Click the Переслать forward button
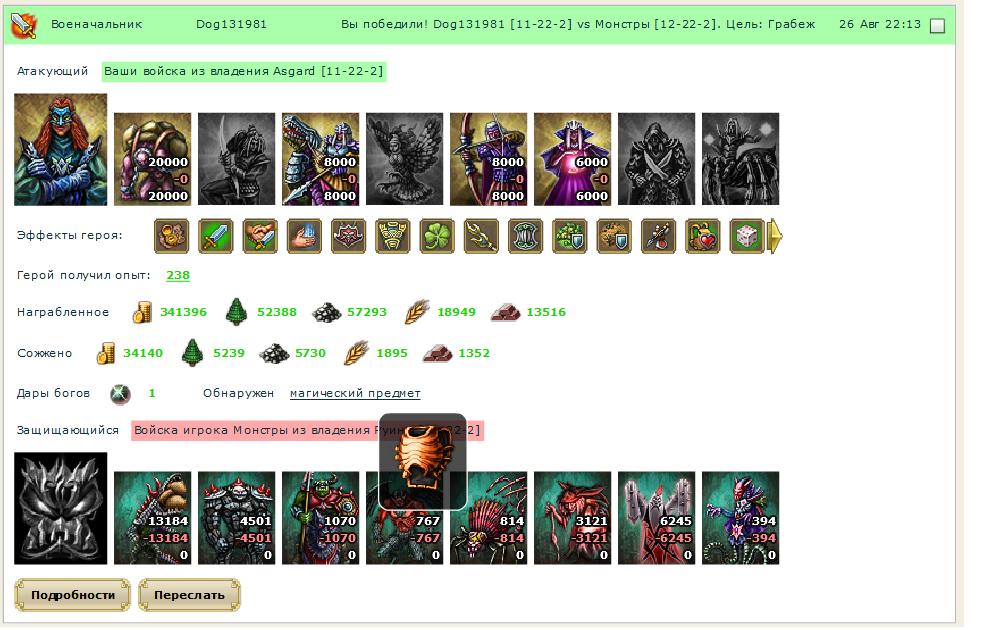This screenshot has height=630, width=1008. click(190, 595)
